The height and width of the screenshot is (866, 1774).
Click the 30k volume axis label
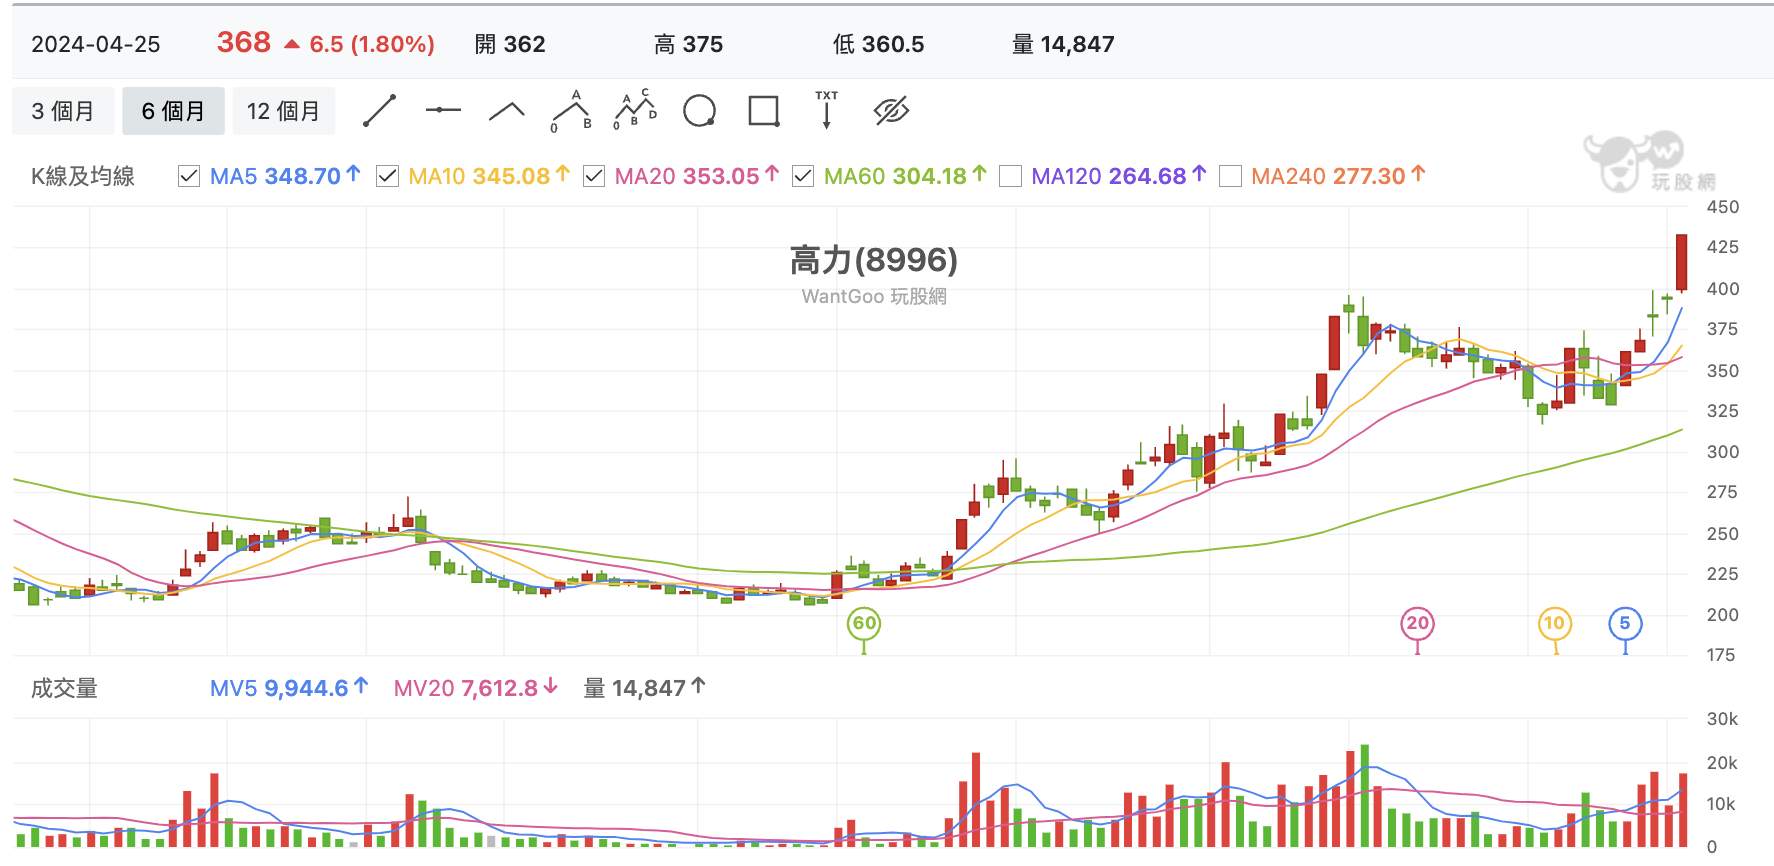click(1722, 719)
